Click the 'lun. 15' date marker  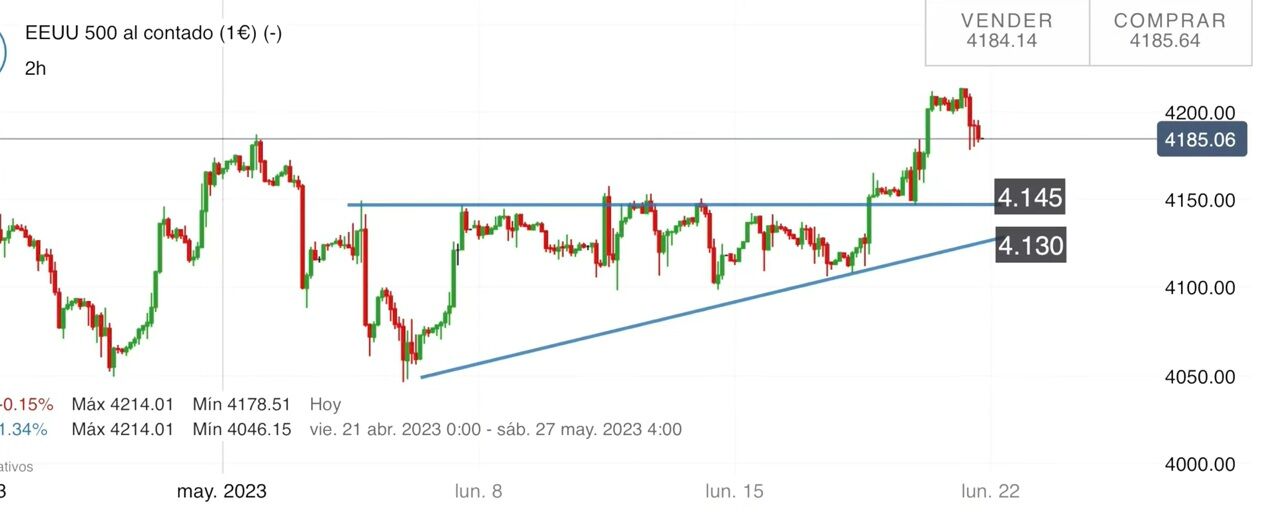[734, 491]
